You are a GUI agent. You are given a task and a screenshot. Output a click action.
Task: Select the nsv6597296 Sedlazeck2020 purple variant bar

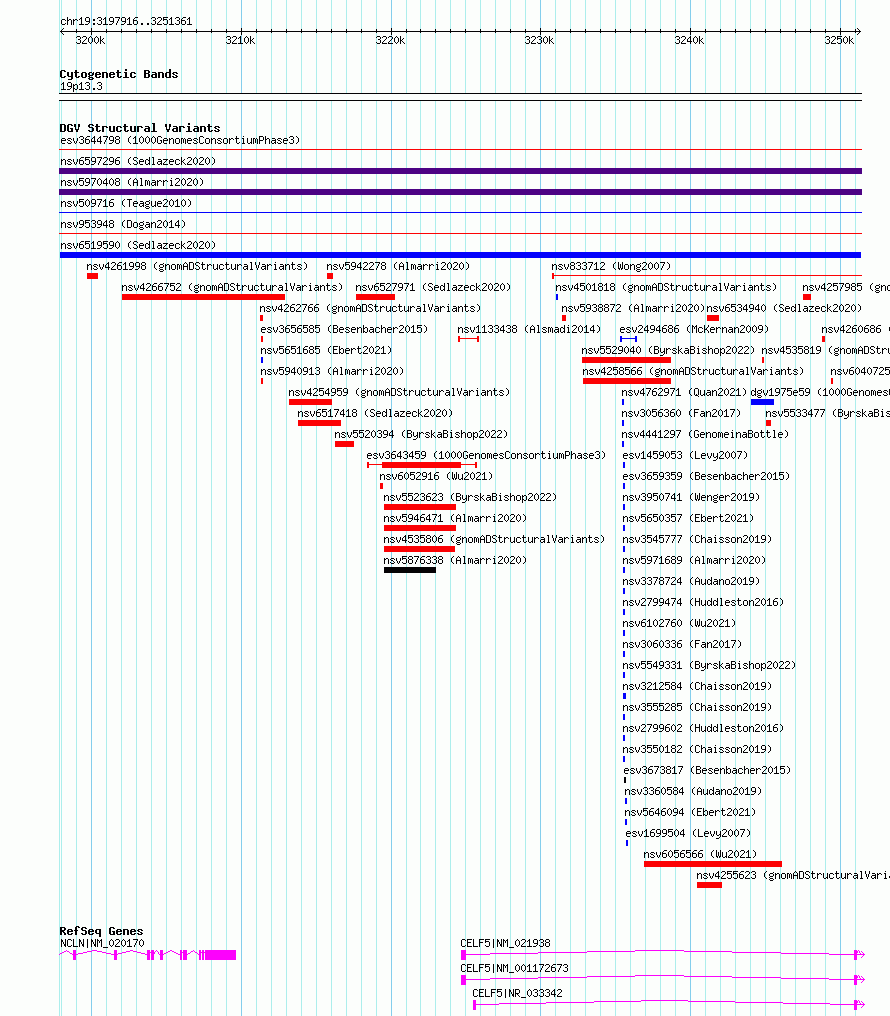point(461,171)
